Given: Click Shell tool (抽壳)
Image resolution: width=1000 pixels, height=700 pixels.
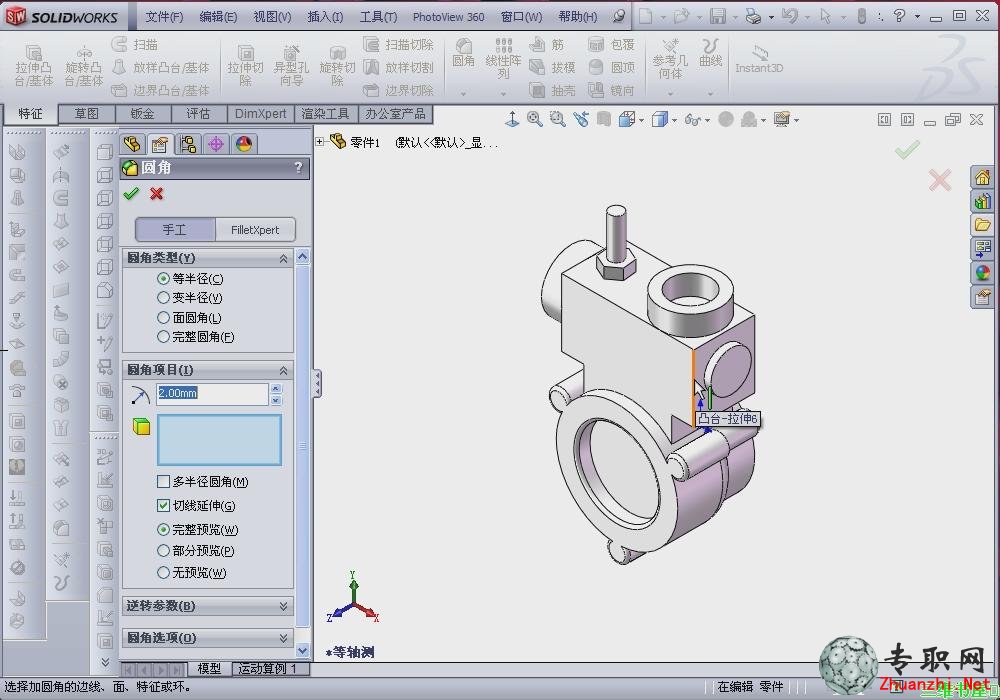Looking at the screenshot, I should click(x=552, y=91).
